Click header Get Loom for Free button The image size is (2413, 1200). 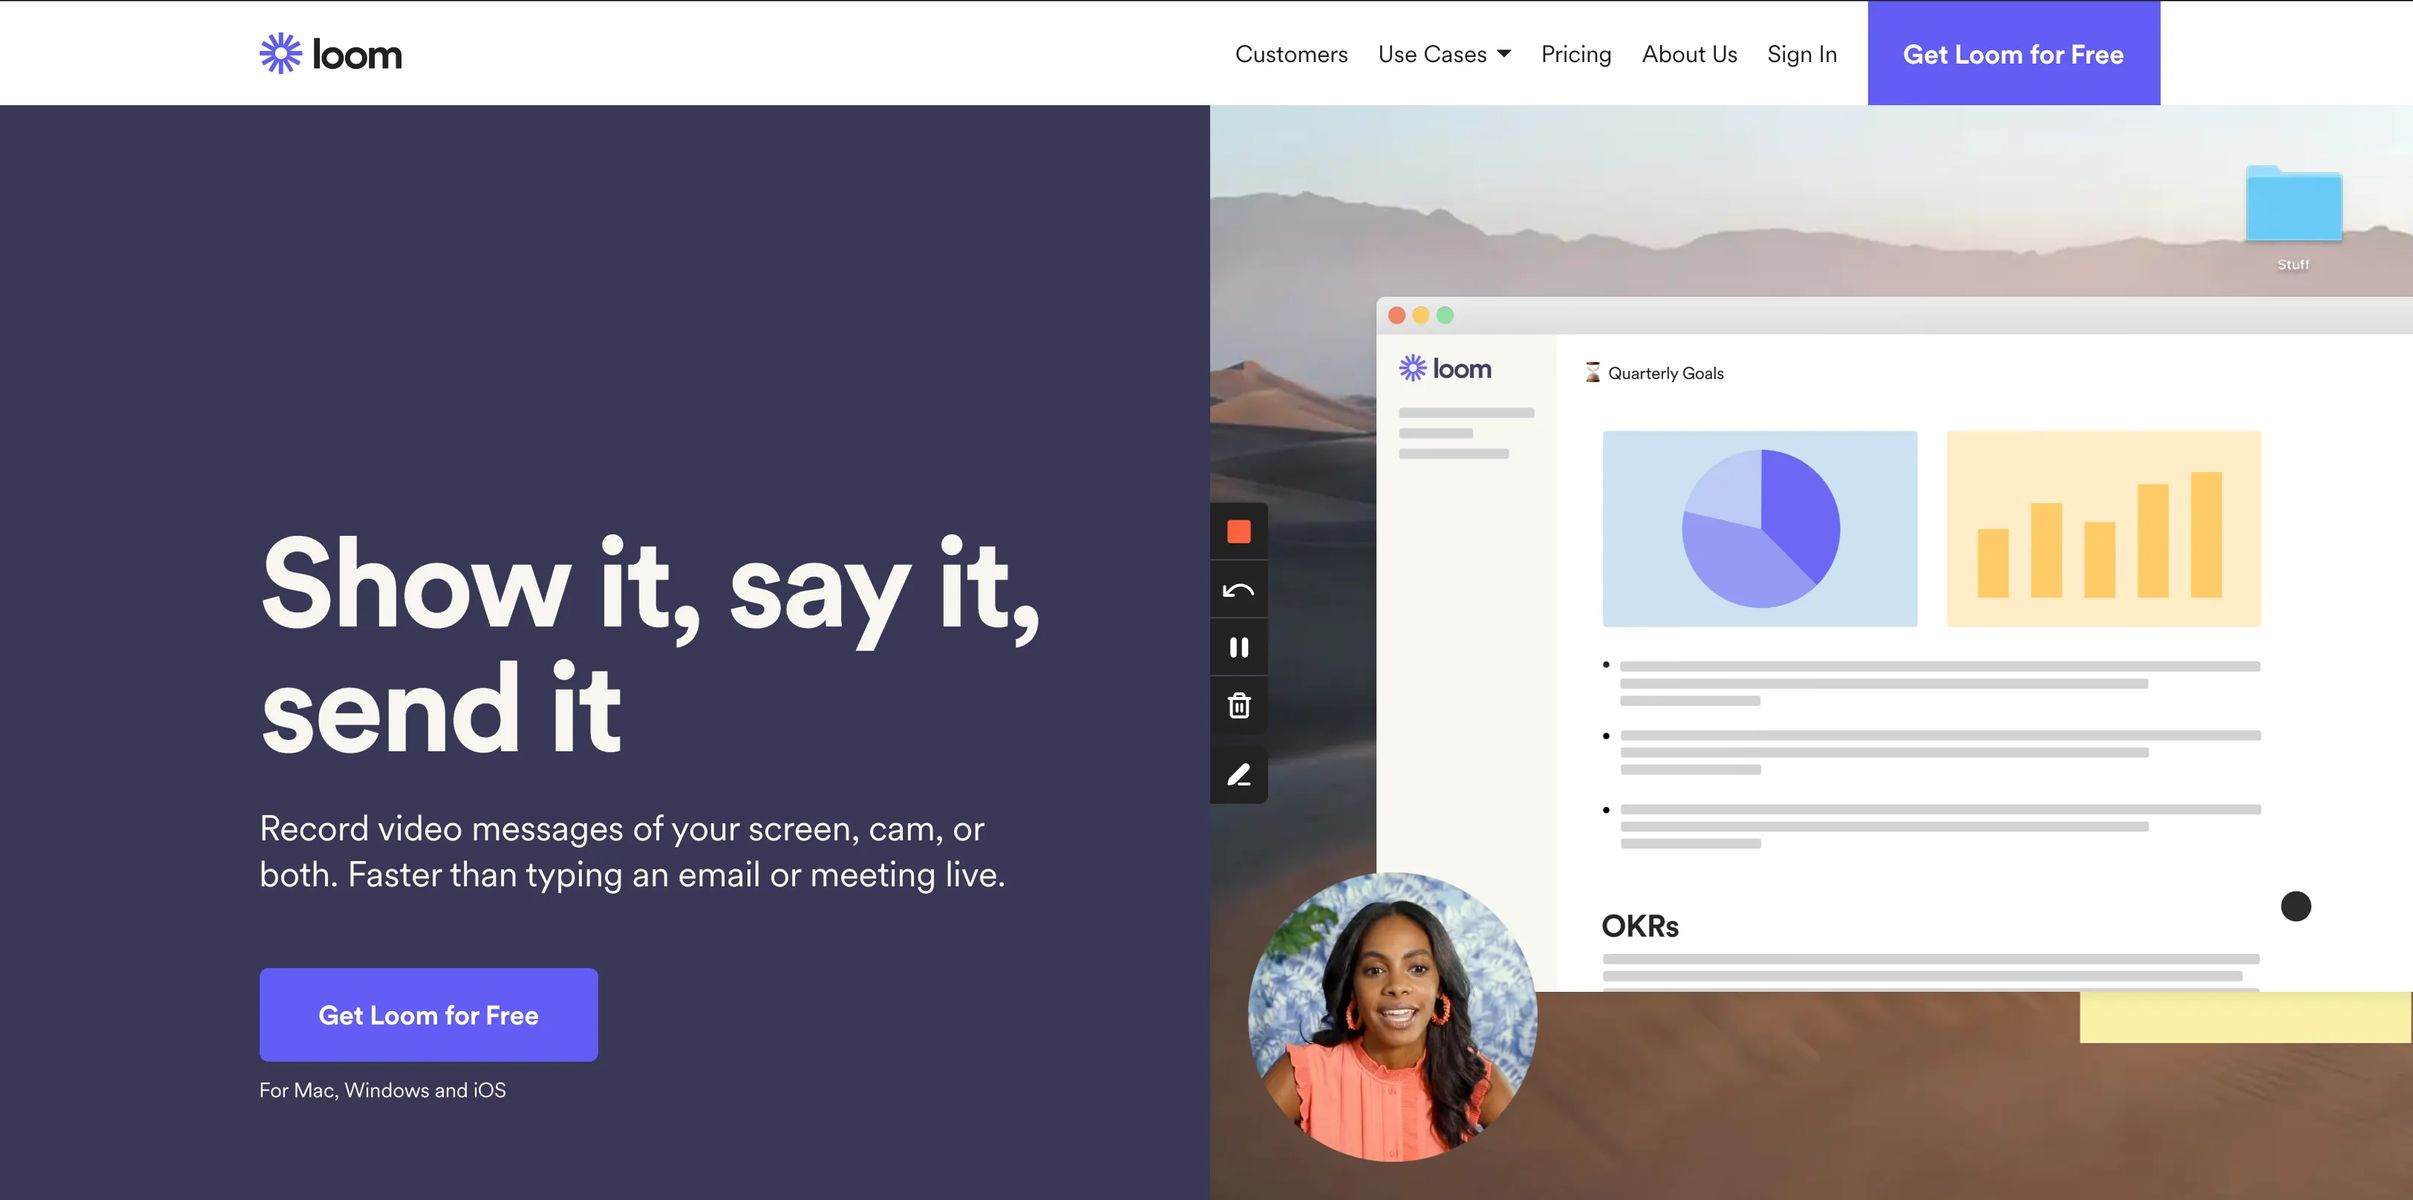point(2013,54)
